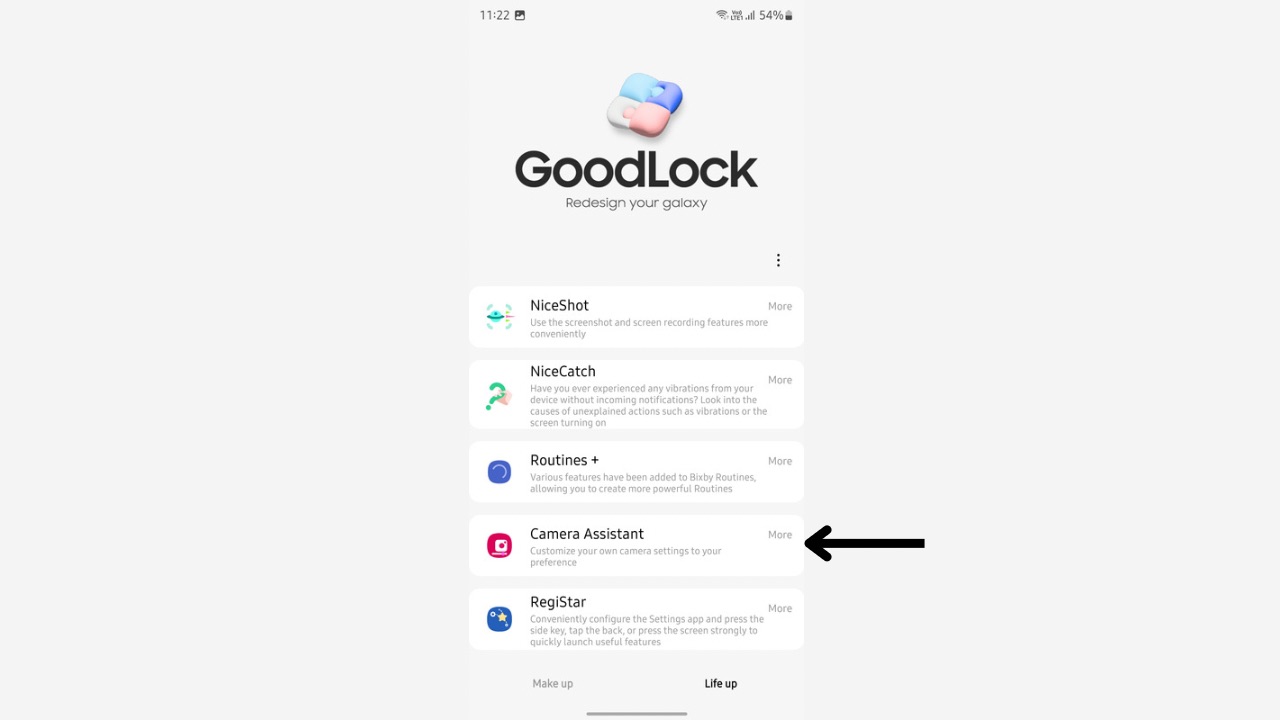Expand More for NiceShot
This screenshot has height=720, width=1280.
pyautogui.click(x=780, y=307)
